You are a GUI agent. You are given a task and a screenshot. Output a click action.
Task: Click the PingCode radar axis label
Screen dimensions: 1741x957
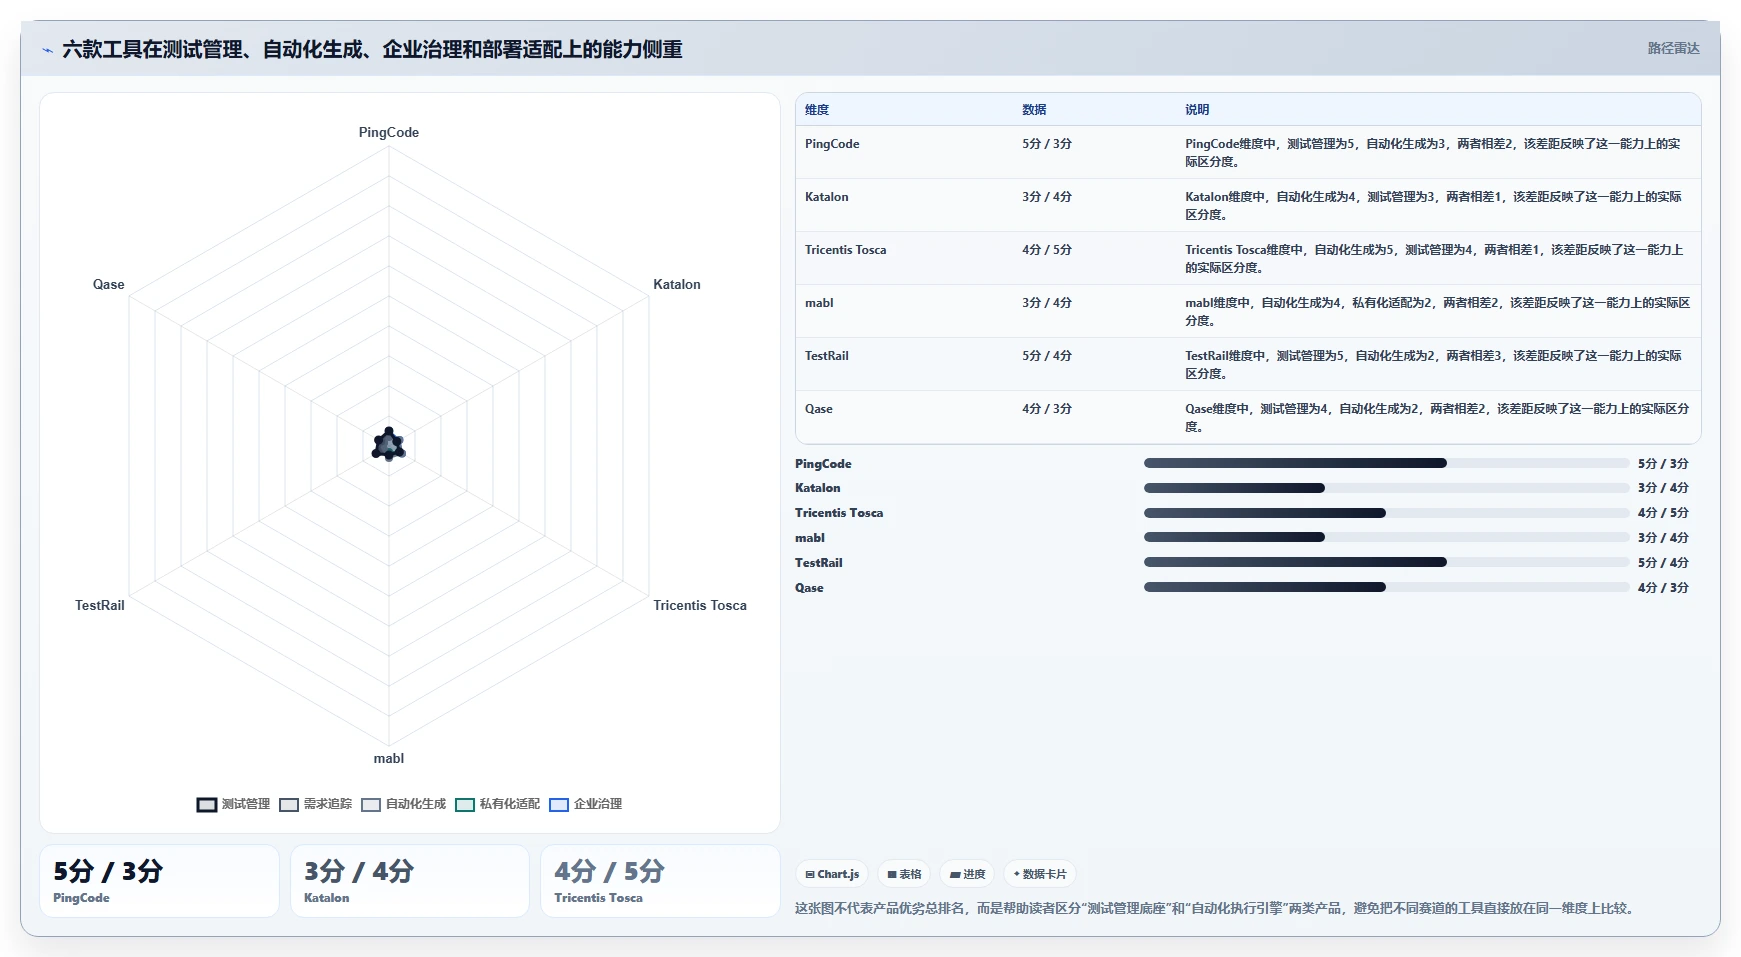click(x=389, y=132)
